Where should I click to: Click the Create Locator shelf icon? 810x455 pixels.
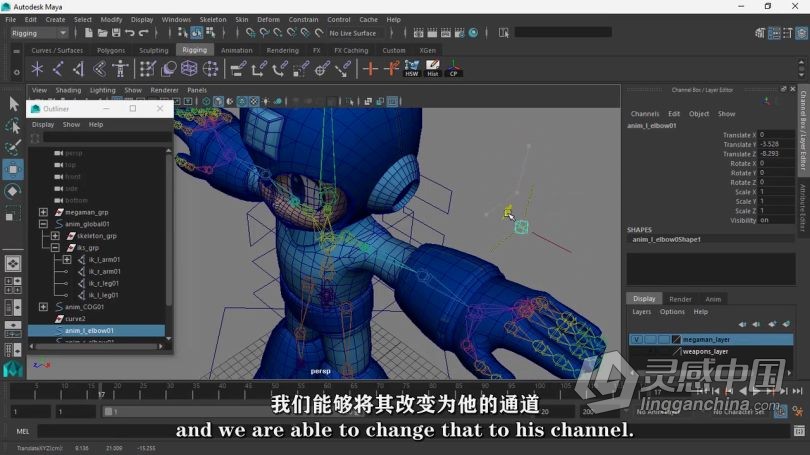pyautogui.click(x=37, y=69)
